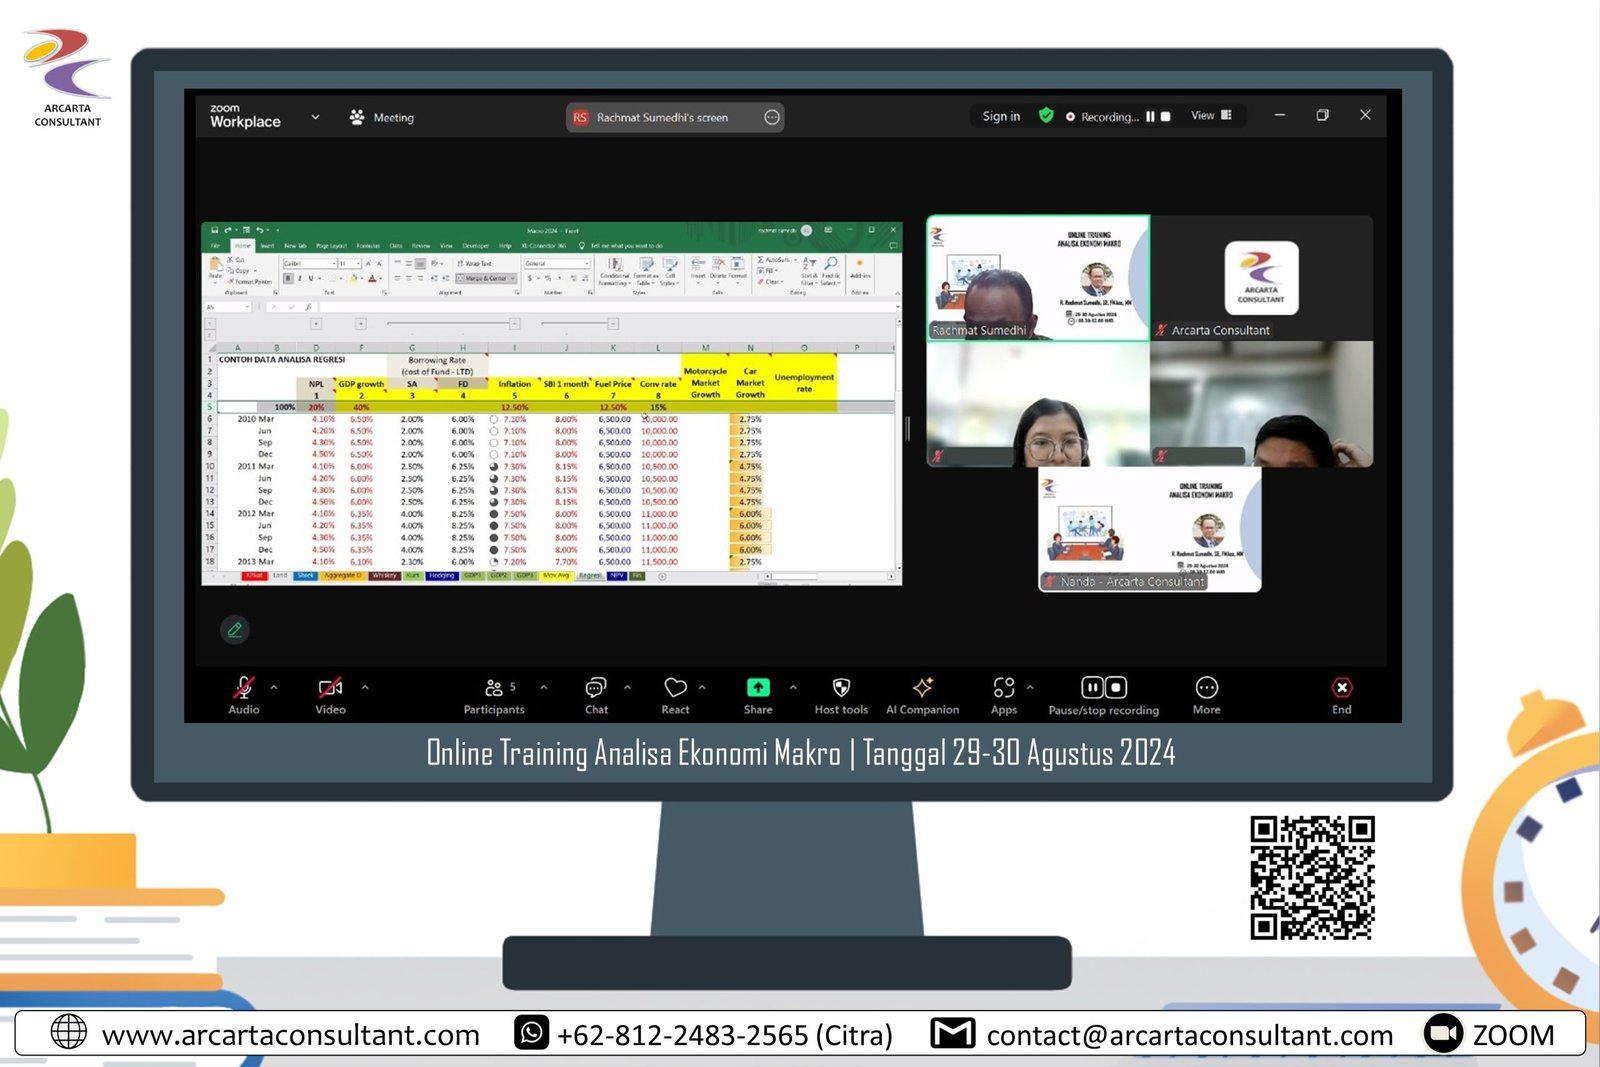The height and width of the screenshot is (1067, 1600).
Task: Open the Meeting tab
Action: (382, 117)
